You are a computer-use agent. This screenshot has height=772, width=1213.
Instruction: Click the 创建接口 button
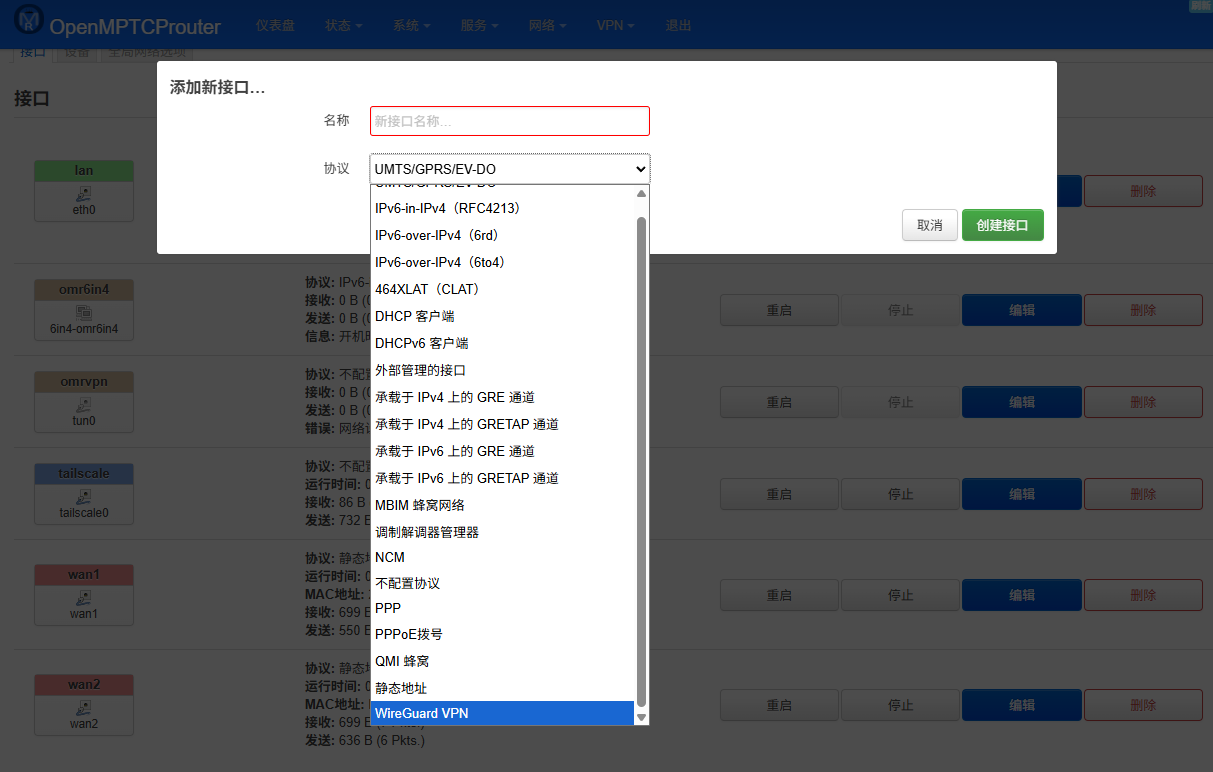[1003, 225]
